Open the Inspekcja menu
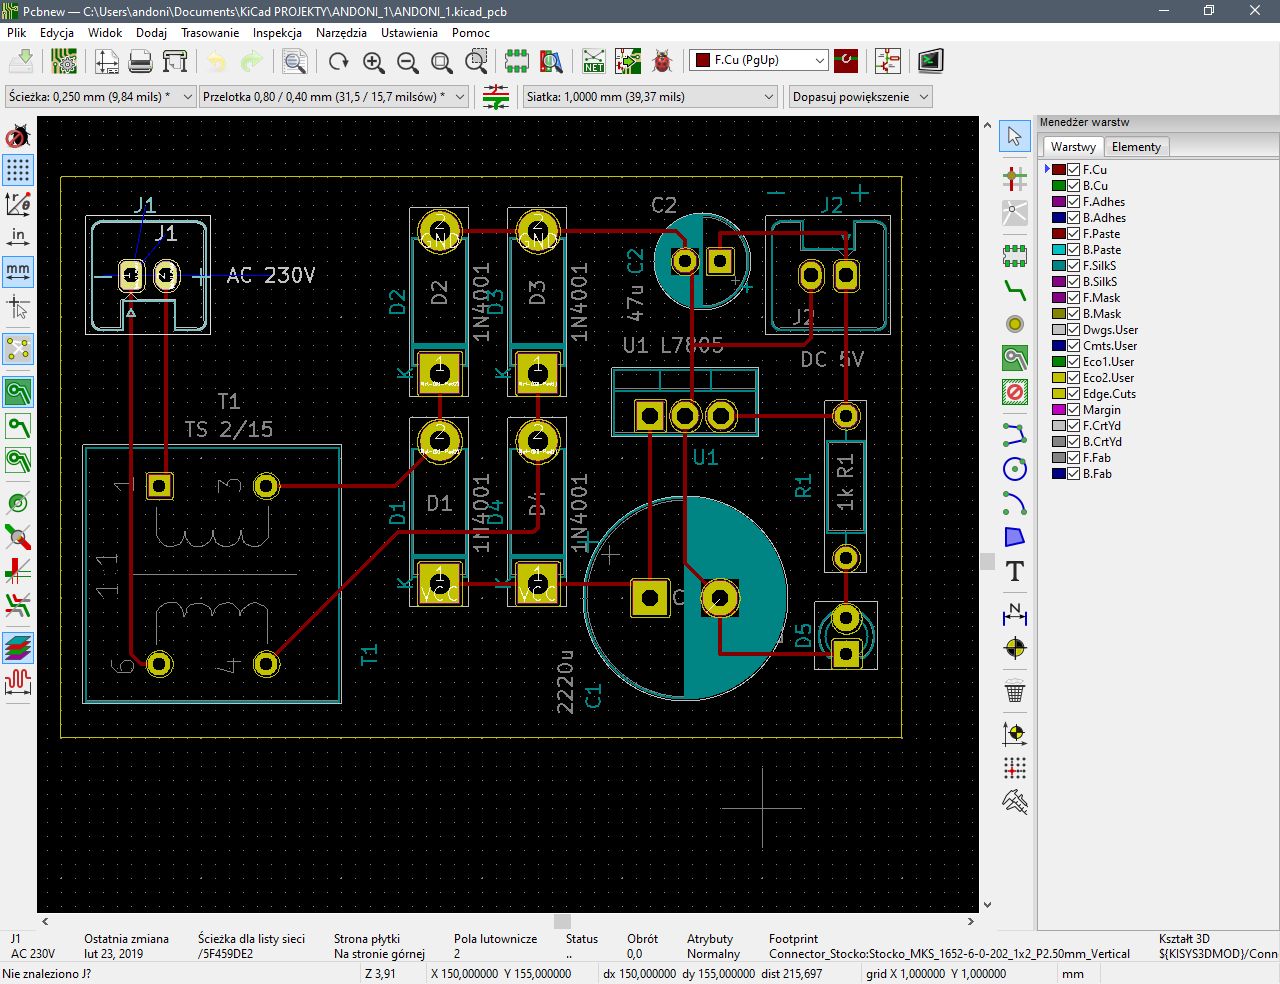 tap(277, 33)
